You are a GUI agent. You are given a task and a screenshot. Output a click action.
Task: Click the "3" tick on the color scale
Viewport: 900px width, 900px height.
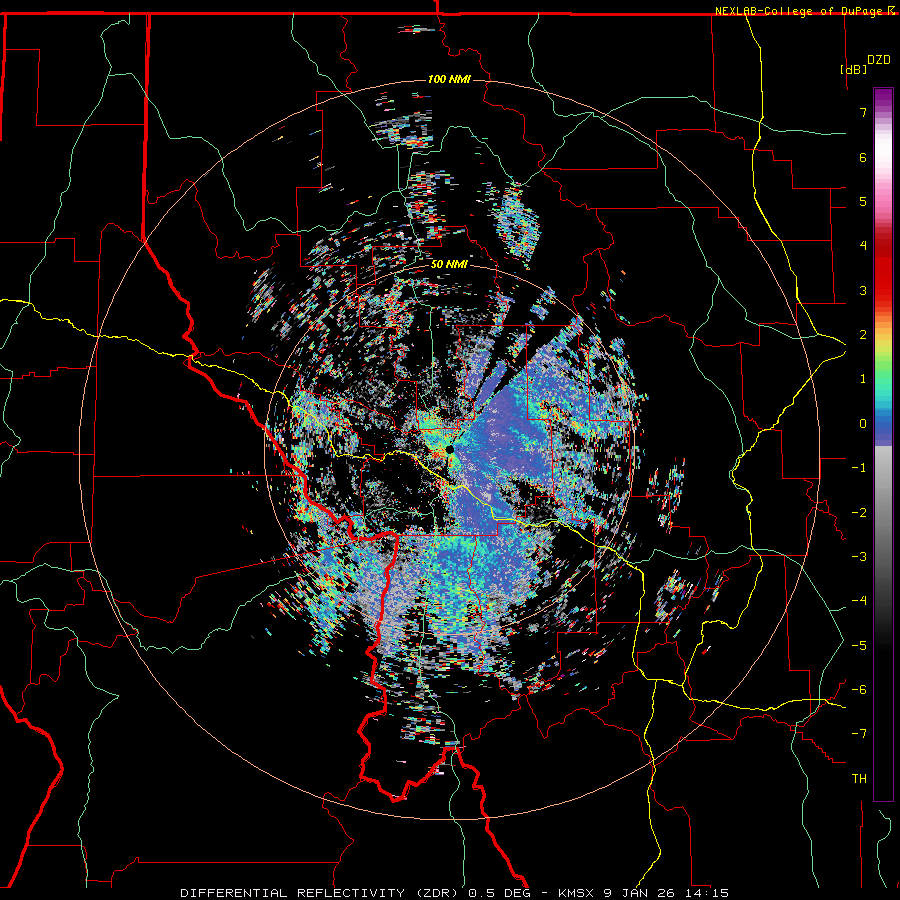[x=863, y=290]
